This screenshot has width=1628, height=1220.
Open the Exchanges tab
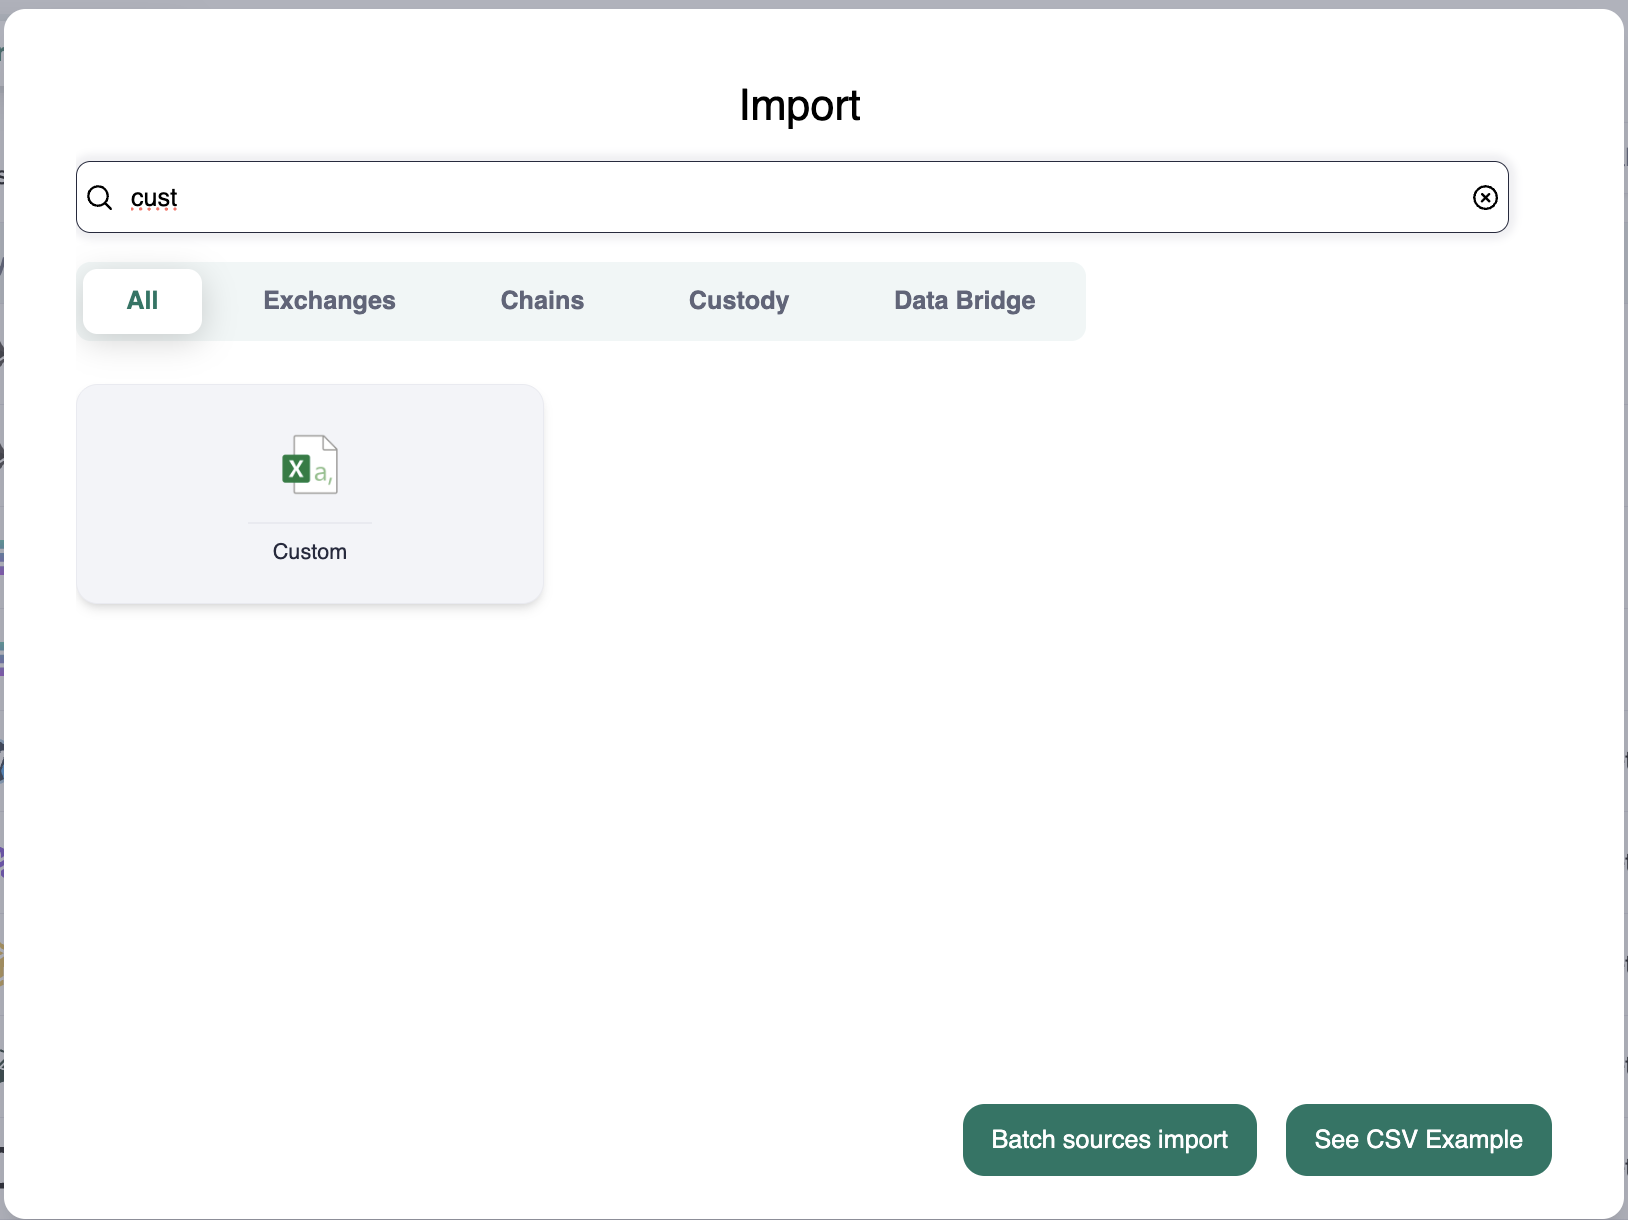(x=329, y=301)
